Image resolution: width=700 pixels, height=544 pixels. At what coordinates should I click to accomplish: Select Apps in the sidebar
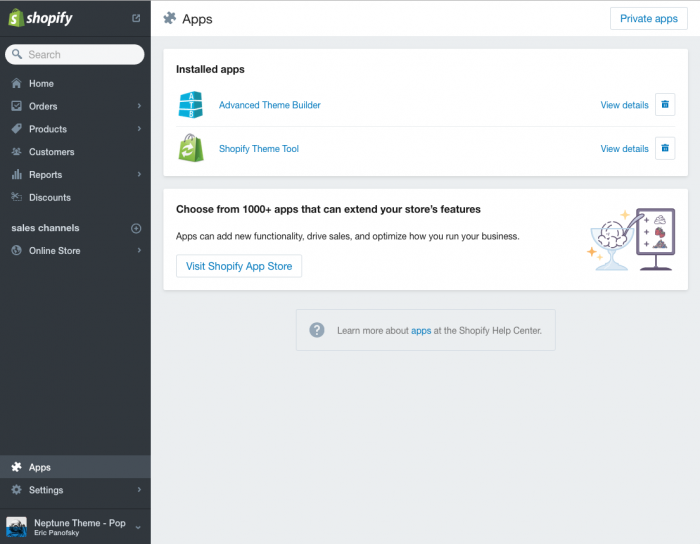pos(75,467)
